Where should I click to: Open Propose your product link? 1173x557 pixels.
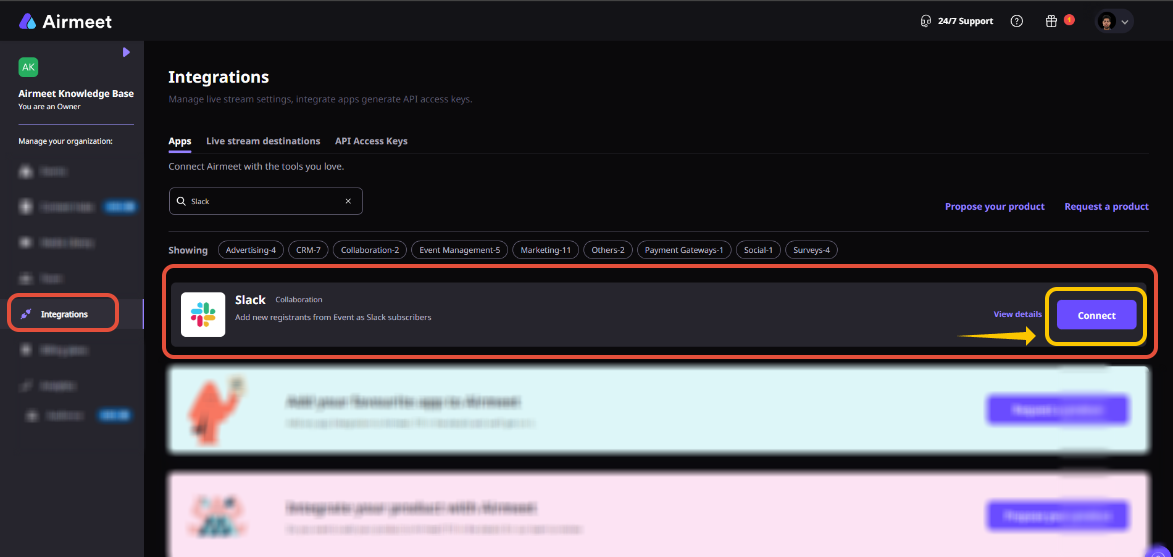(994, 206)
